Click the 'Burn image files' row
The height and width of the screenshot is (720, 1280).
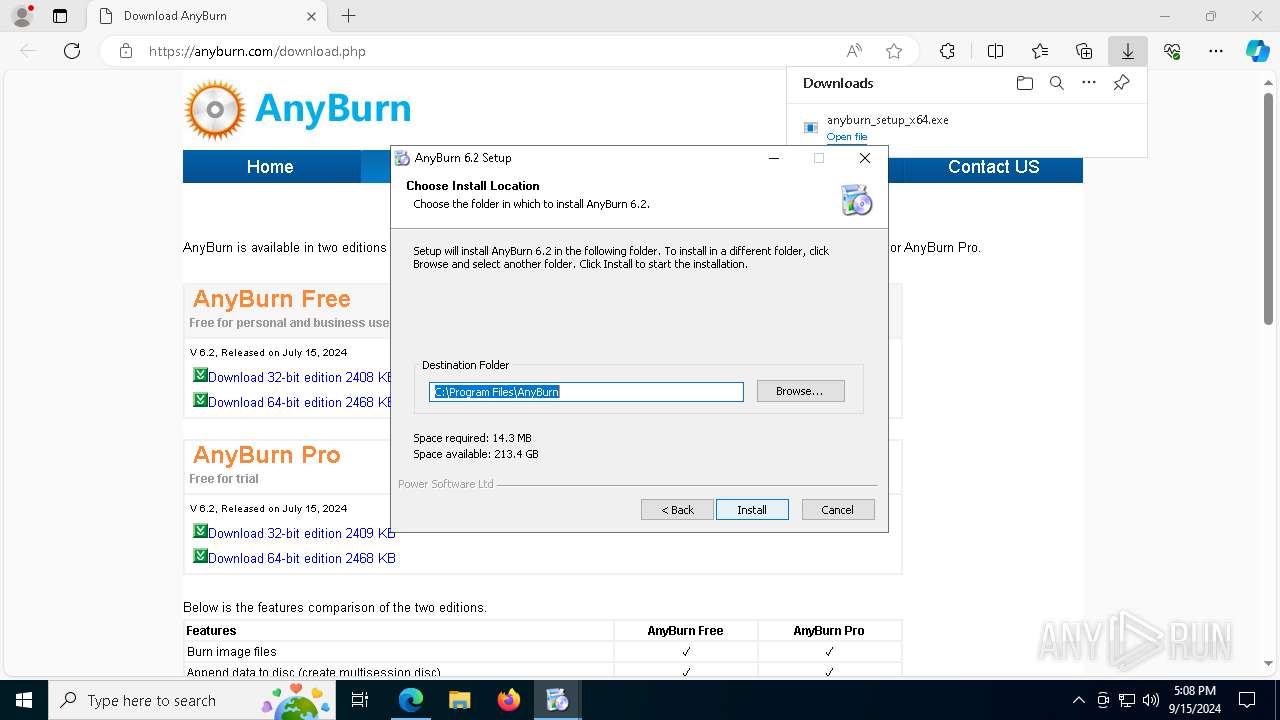click(x=543, y=652)
